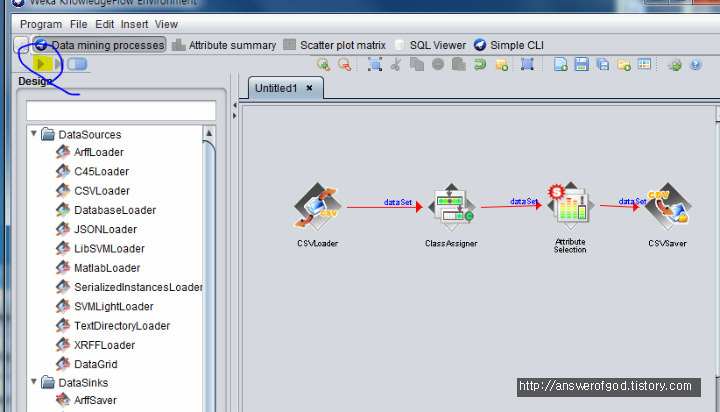Run the flow with the play button

click(41, 64)
